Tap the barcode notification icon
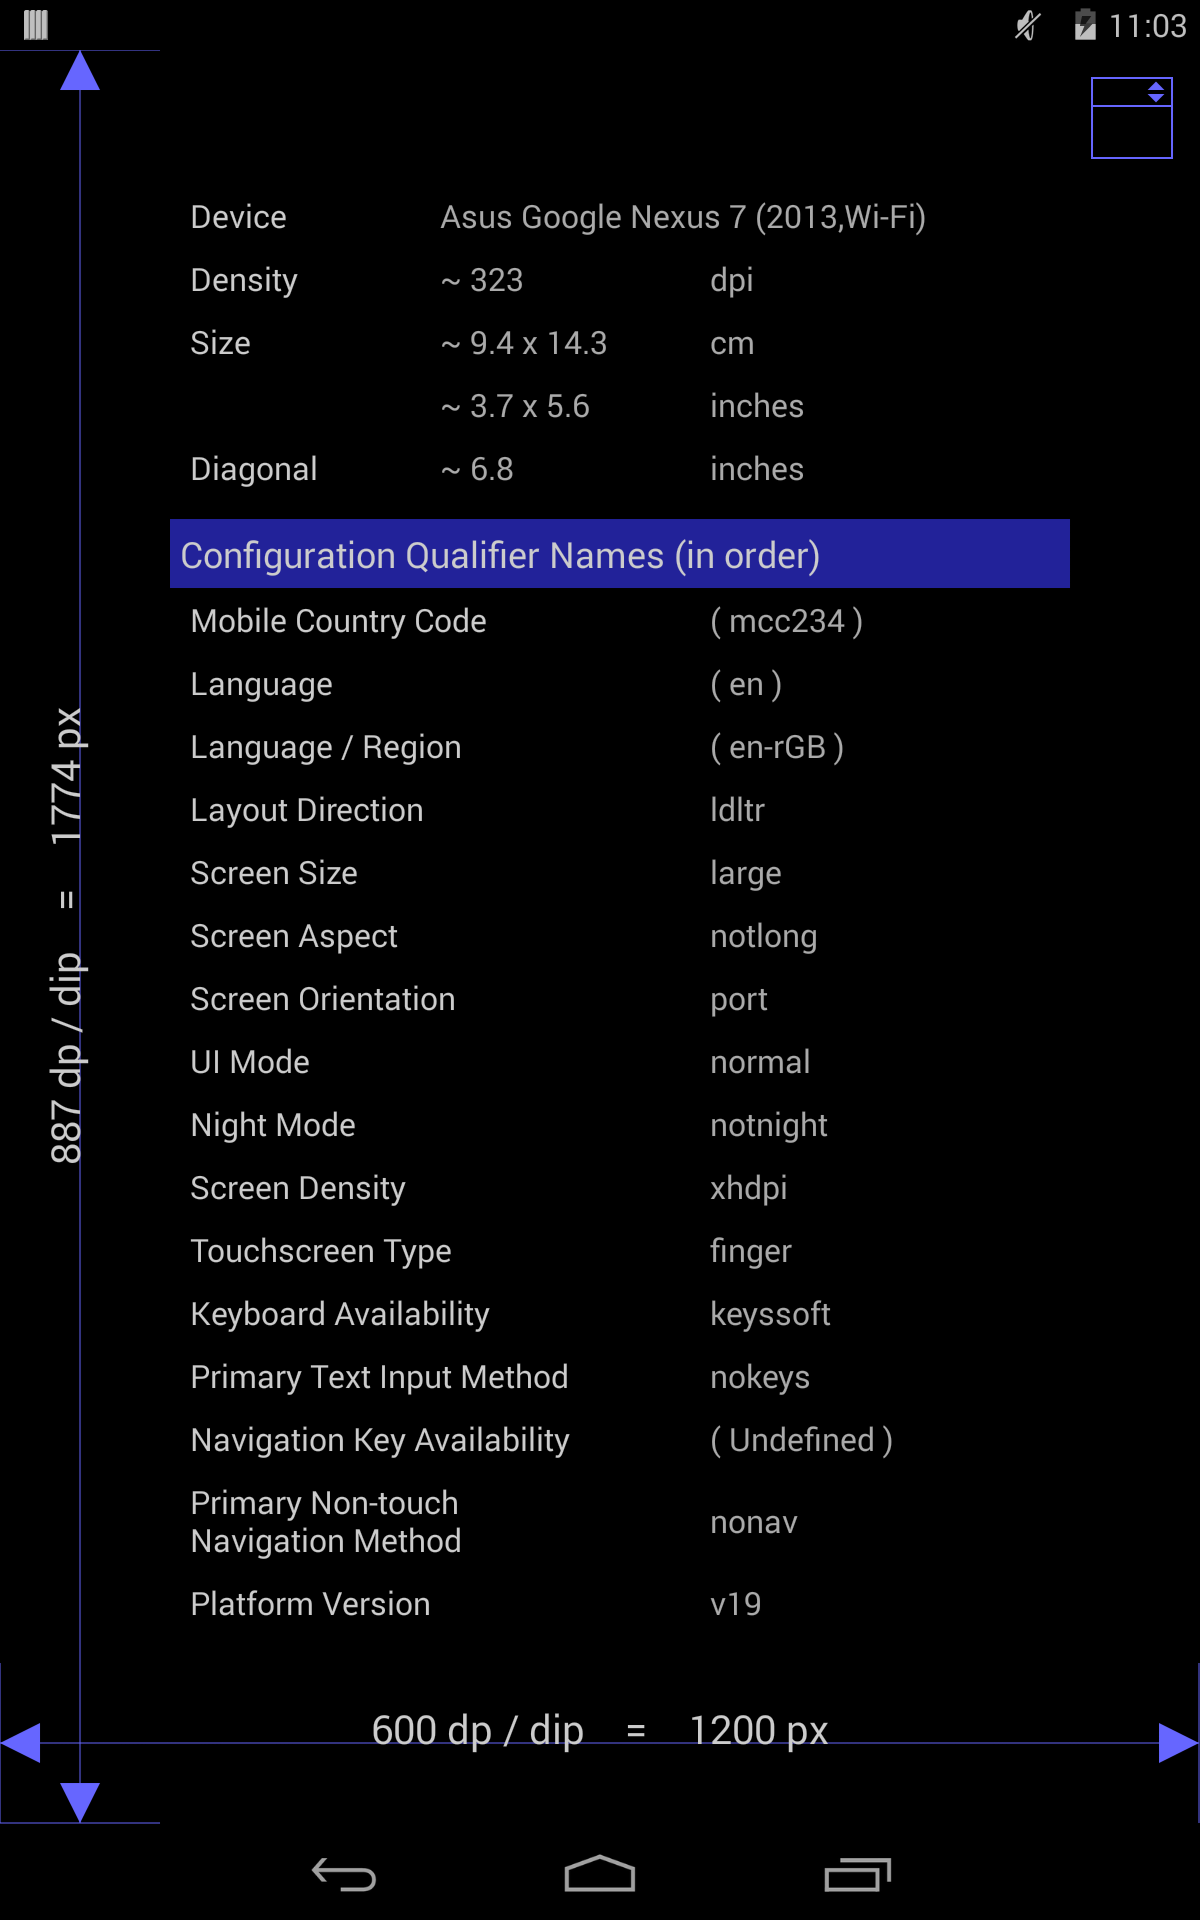1200x1920 pixels. coord(36,24)
